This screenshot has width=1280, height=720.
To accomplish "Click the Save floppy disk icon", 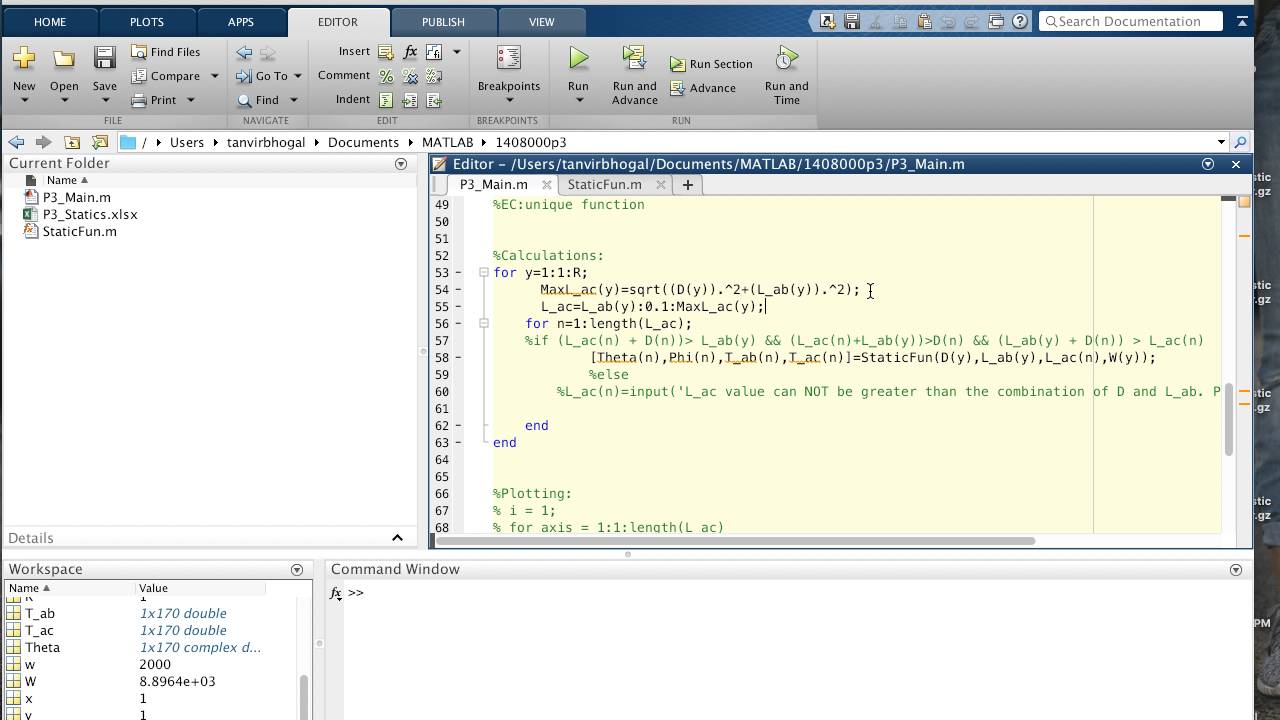I will click(104, 58).
